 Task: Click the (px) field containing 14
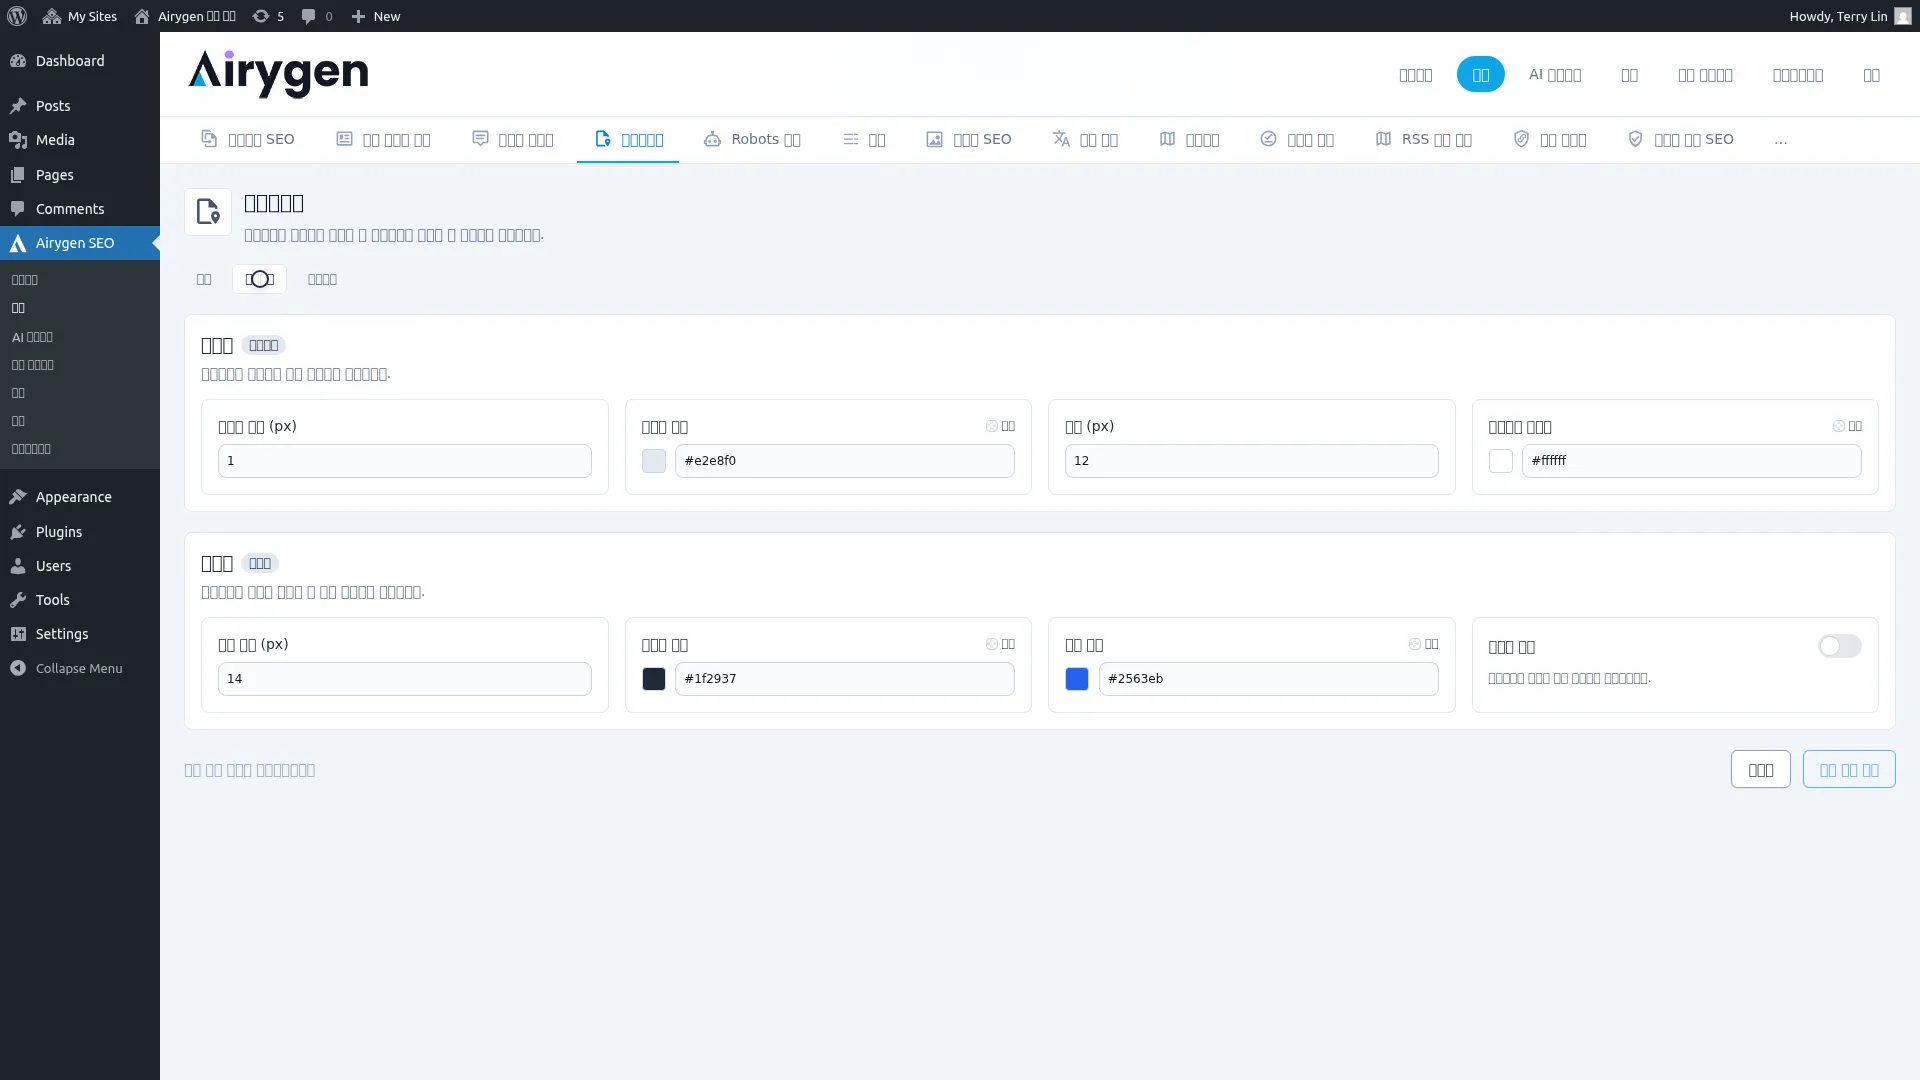point(405,679)
